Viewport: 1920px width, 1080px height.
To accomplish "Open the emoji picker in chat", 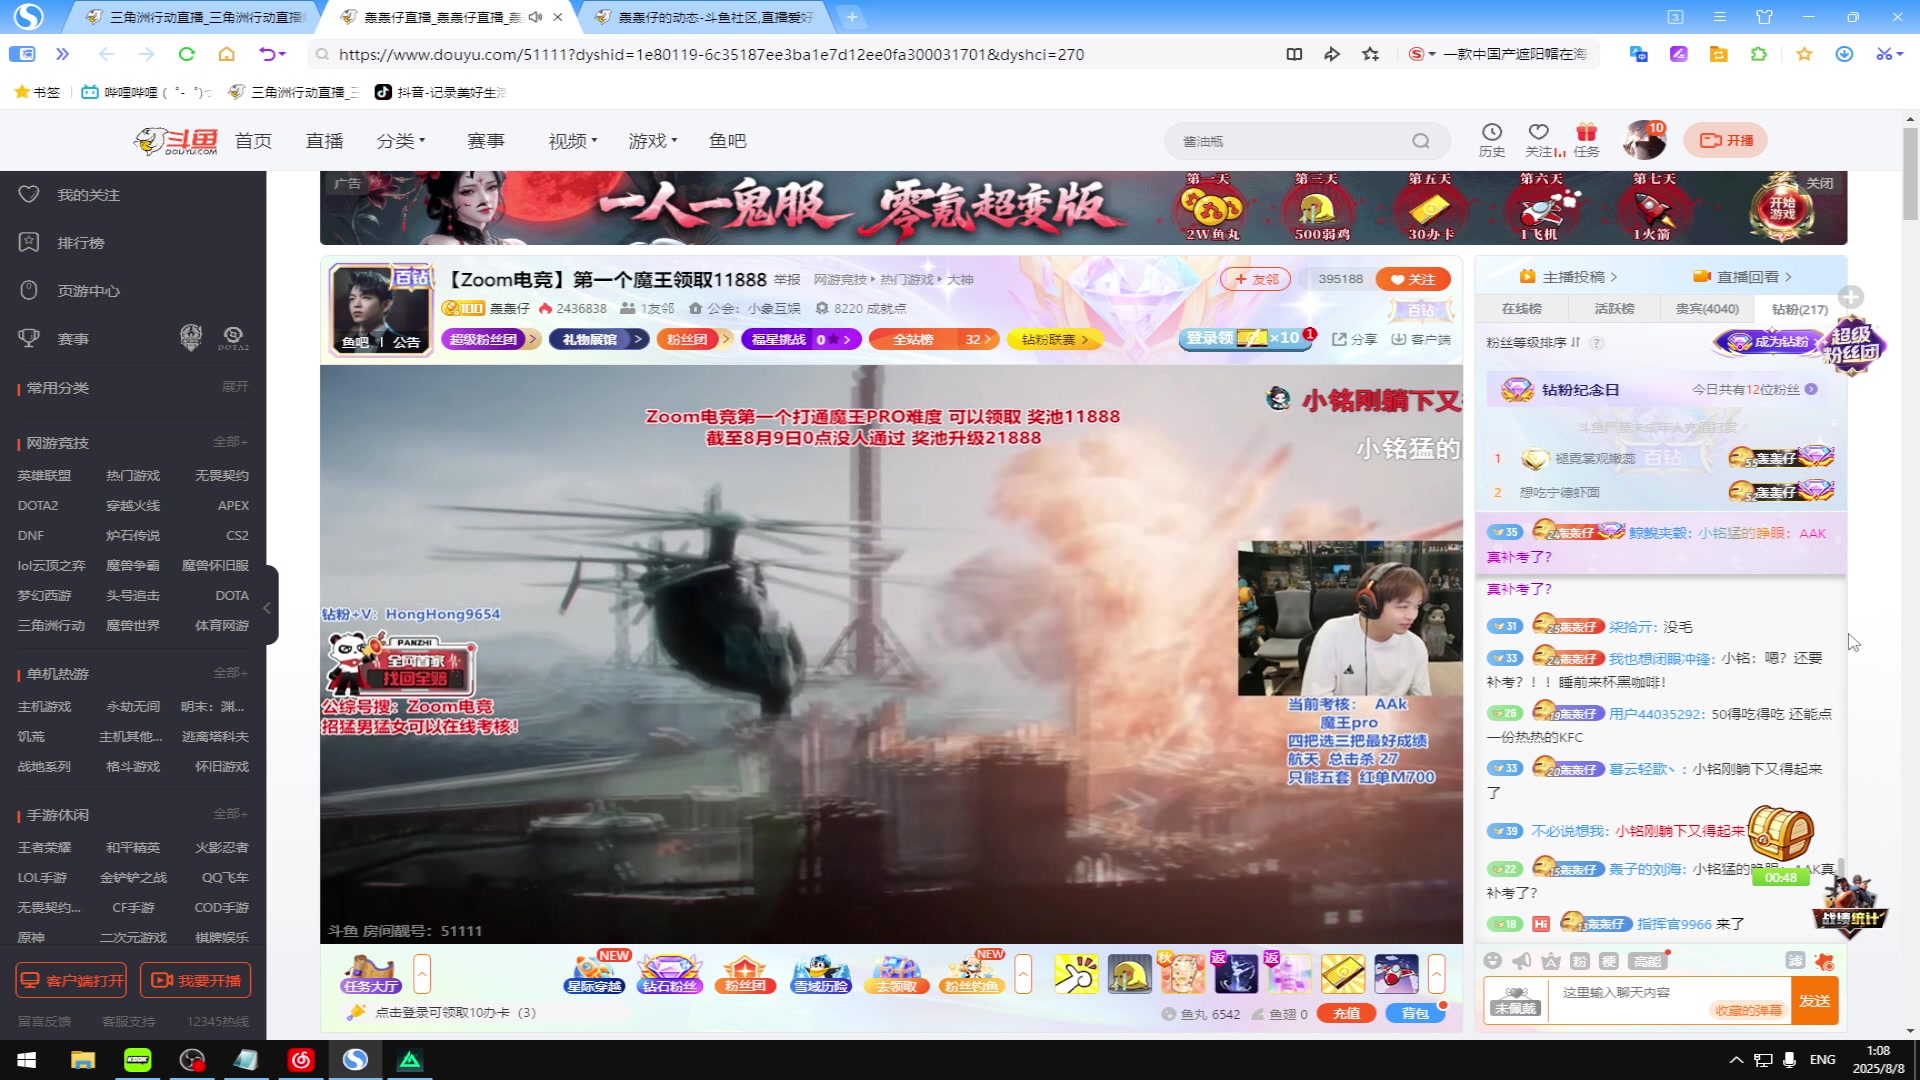I will coord(1493,961).
